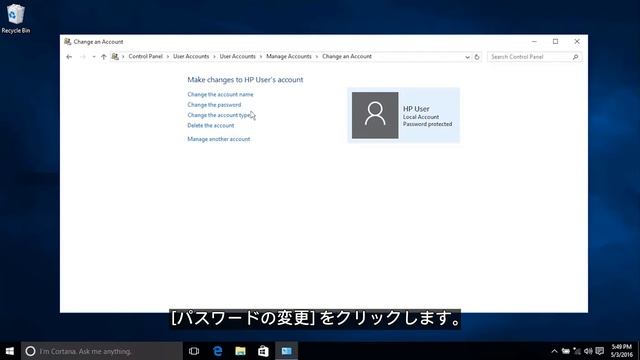Click the Control Panel taskbar button
This screenshot has width=640, height=360.
[287, 351]
